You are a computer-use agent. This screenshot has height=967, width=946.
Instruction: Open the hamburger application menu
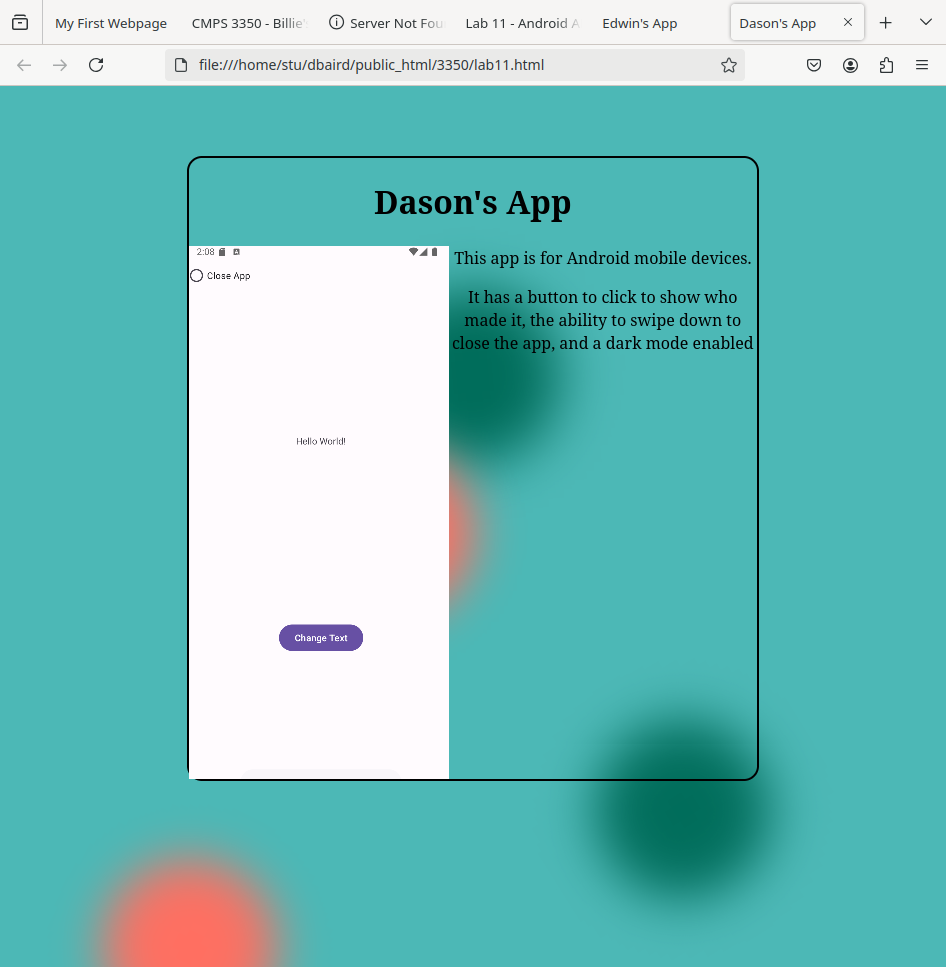(922, 65)
